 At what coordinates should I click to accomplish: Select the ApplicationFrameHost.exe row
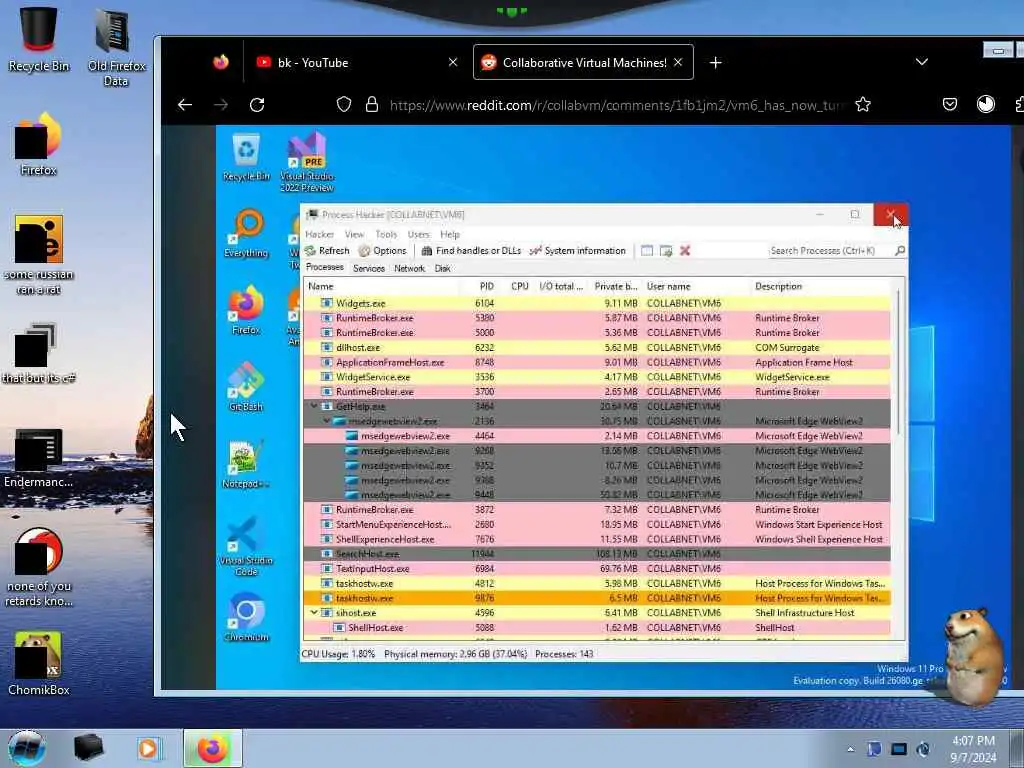click(598, 362)
